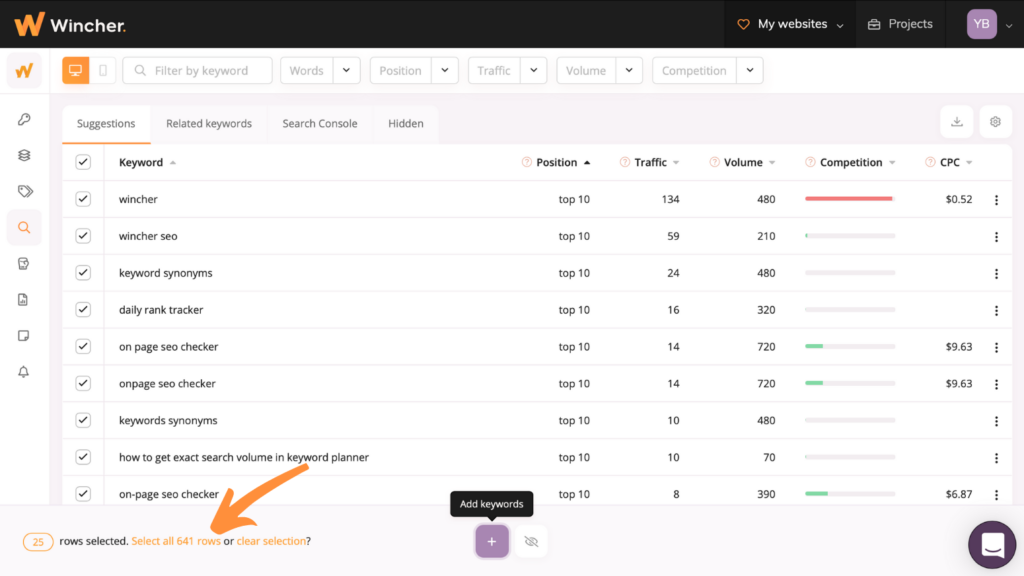Focus the Filter by keyword field
1024x576 pixels.
(198, 71)
